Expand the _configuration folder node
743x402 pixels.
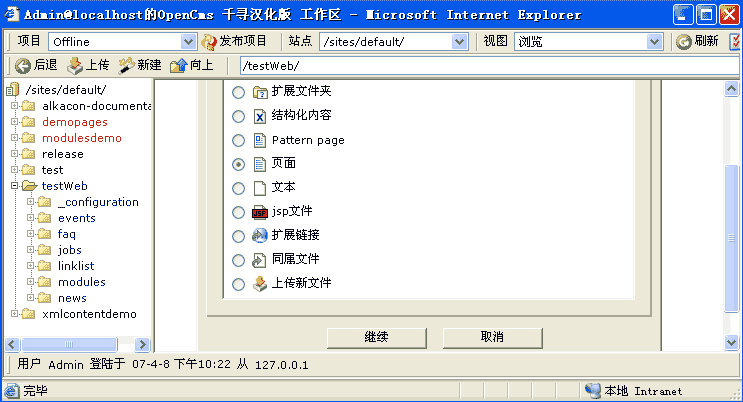31,202
